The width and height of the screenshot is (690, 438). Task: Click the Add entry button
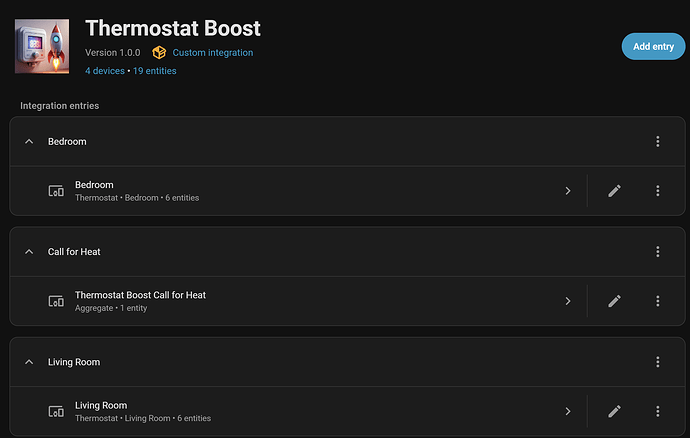(x=653, y=47)
